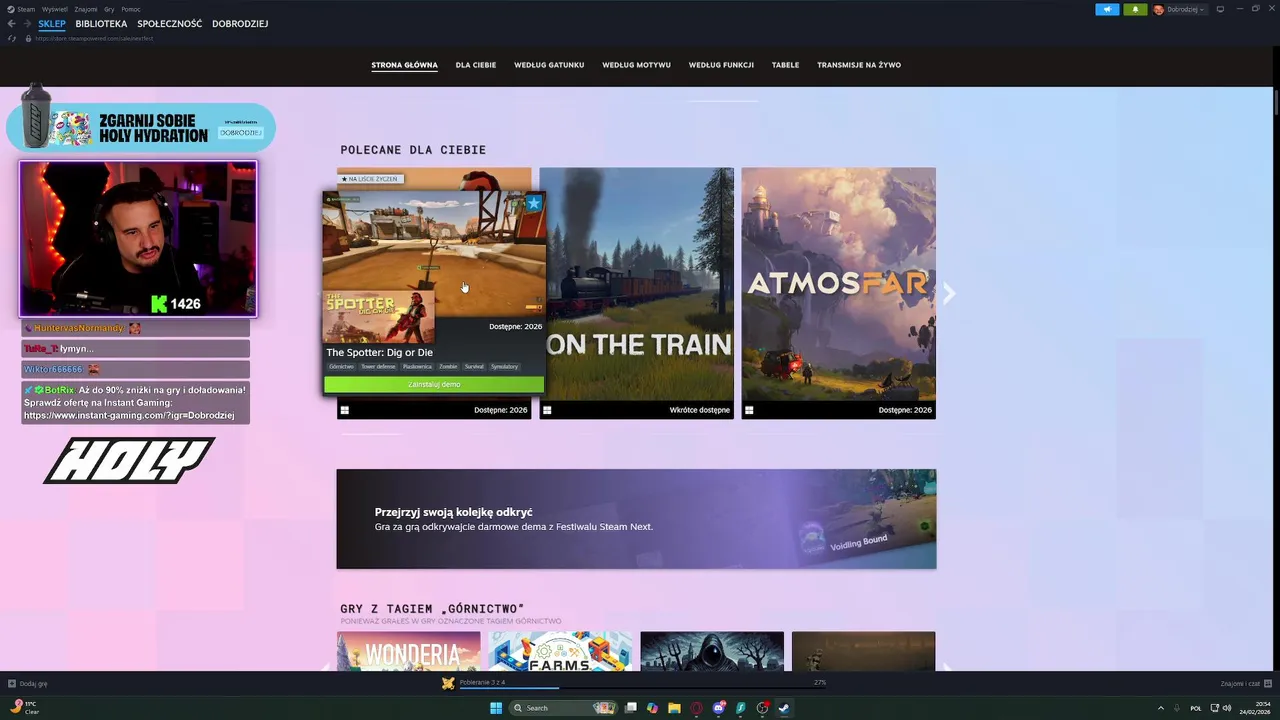
Task: Click the download game icon in Steam bottom bar
Action: (448, 683)
